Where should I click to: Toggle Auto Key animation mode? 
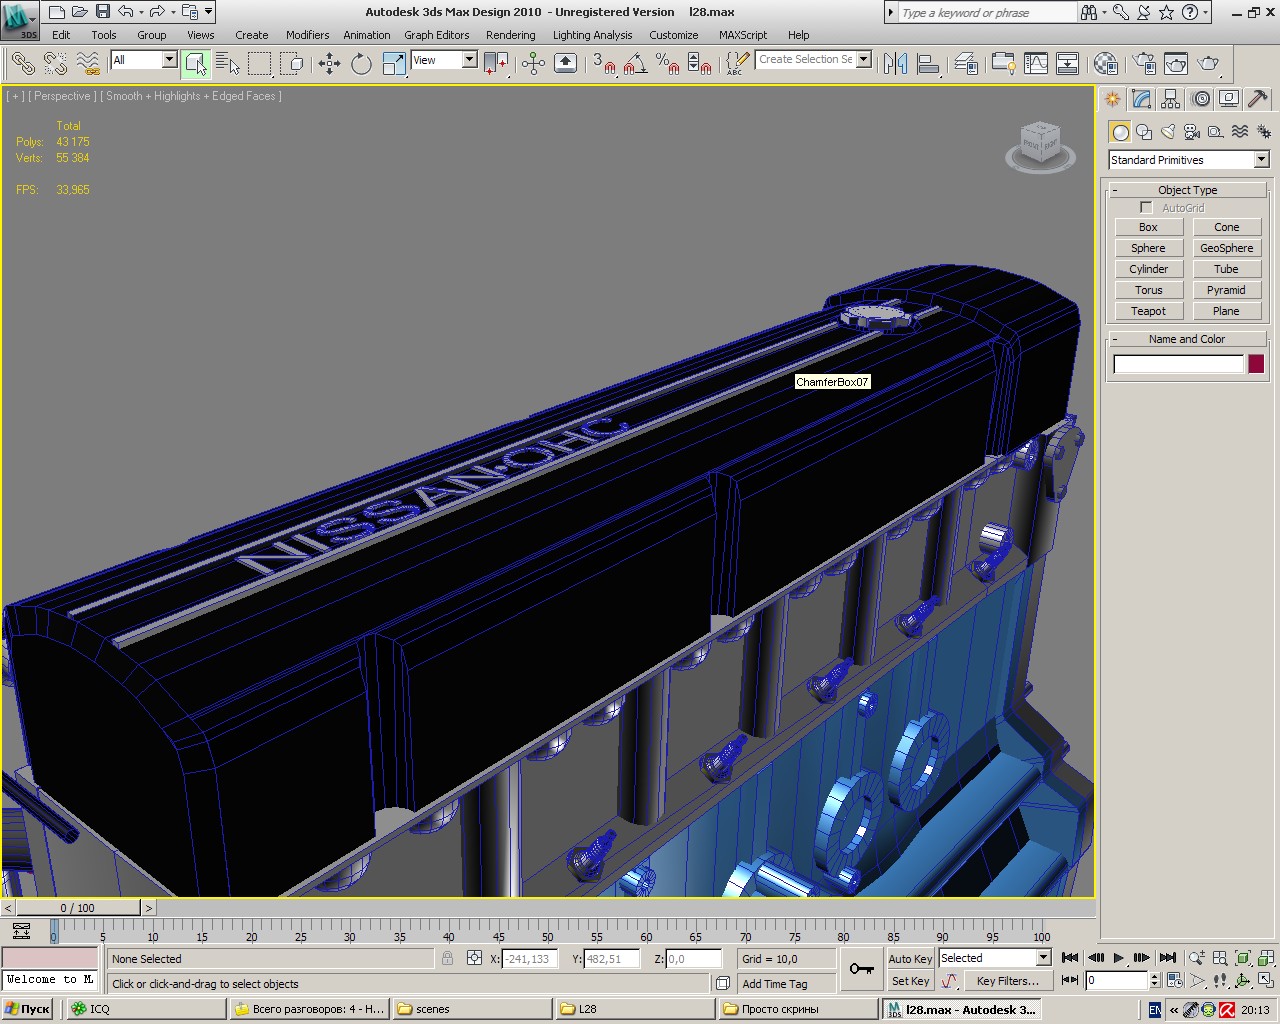910,958
